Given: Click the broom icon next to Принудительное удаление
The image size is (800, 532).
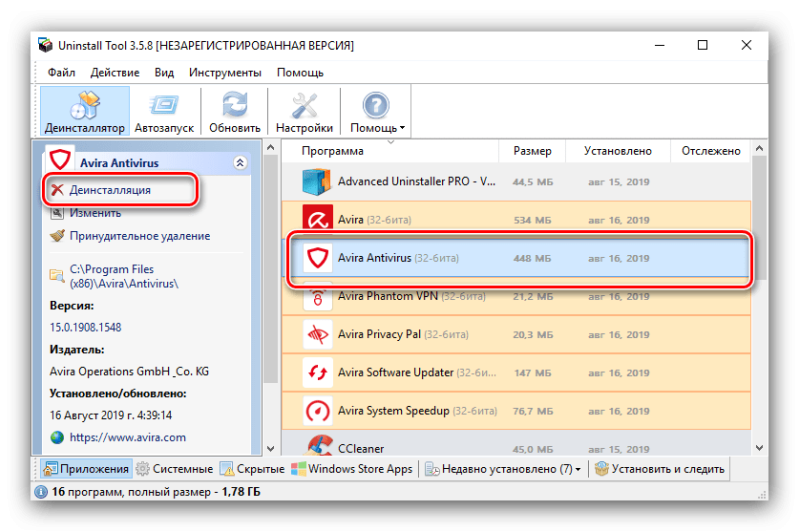Looking at the screenshot, I should pos(57,236).
